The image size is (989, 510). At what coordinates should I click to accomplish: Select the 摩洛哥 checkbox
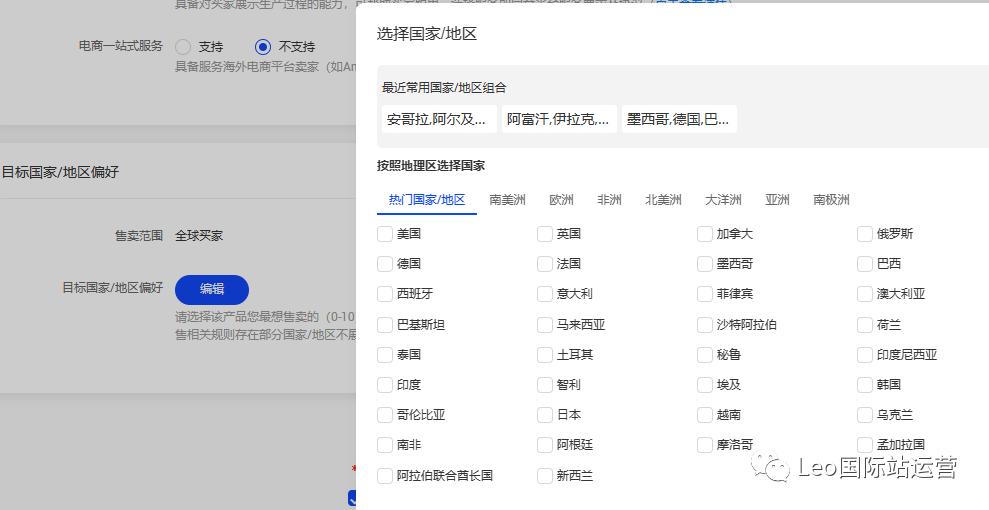coord(705,444)
